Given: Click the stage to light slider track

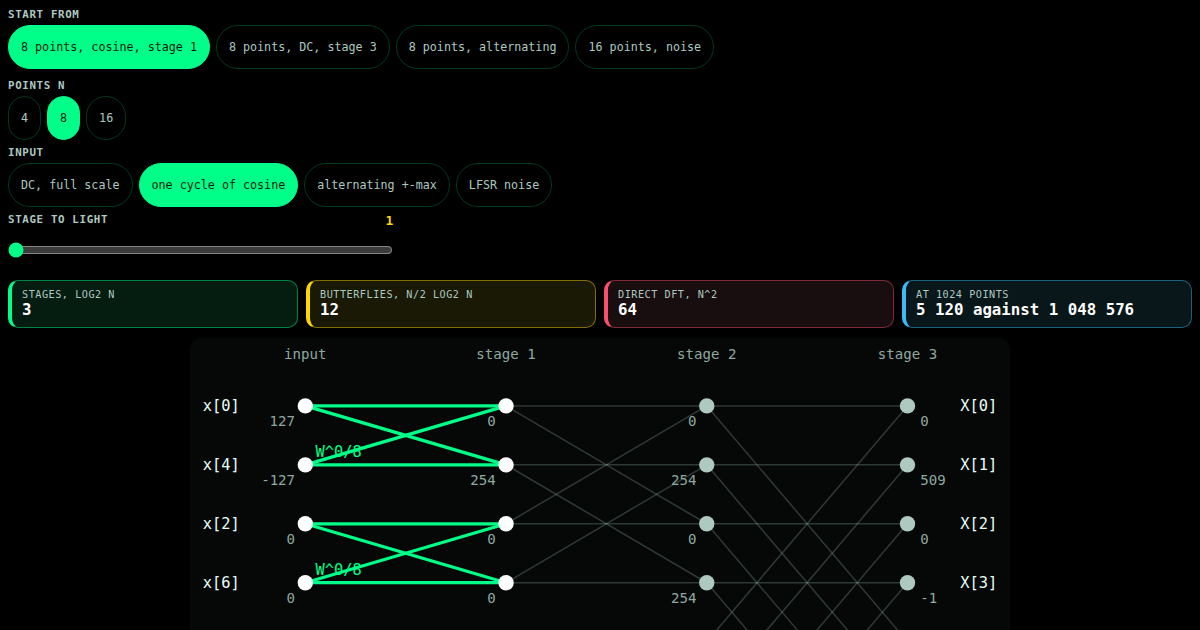Looking at the screenshot, I should coord(200,250).
